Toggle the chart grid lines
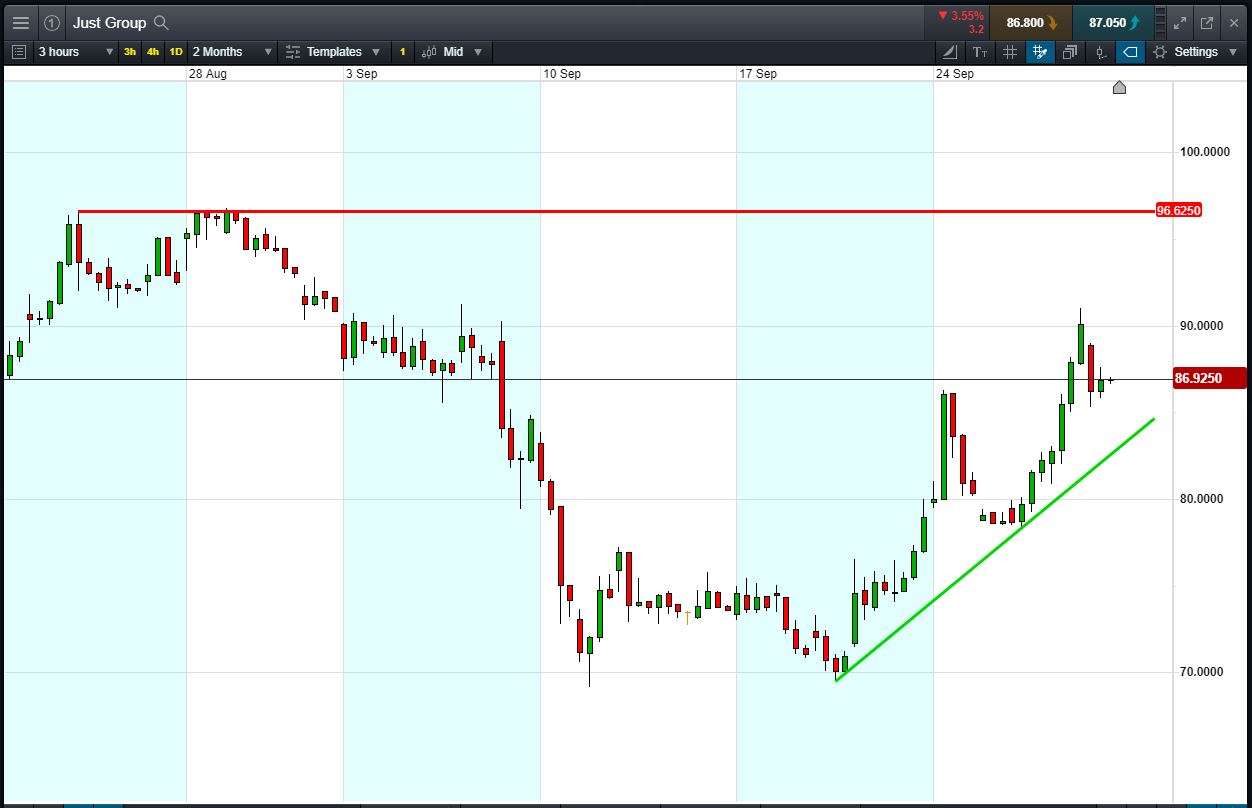1252x808 pixels. click(1010, 52)
